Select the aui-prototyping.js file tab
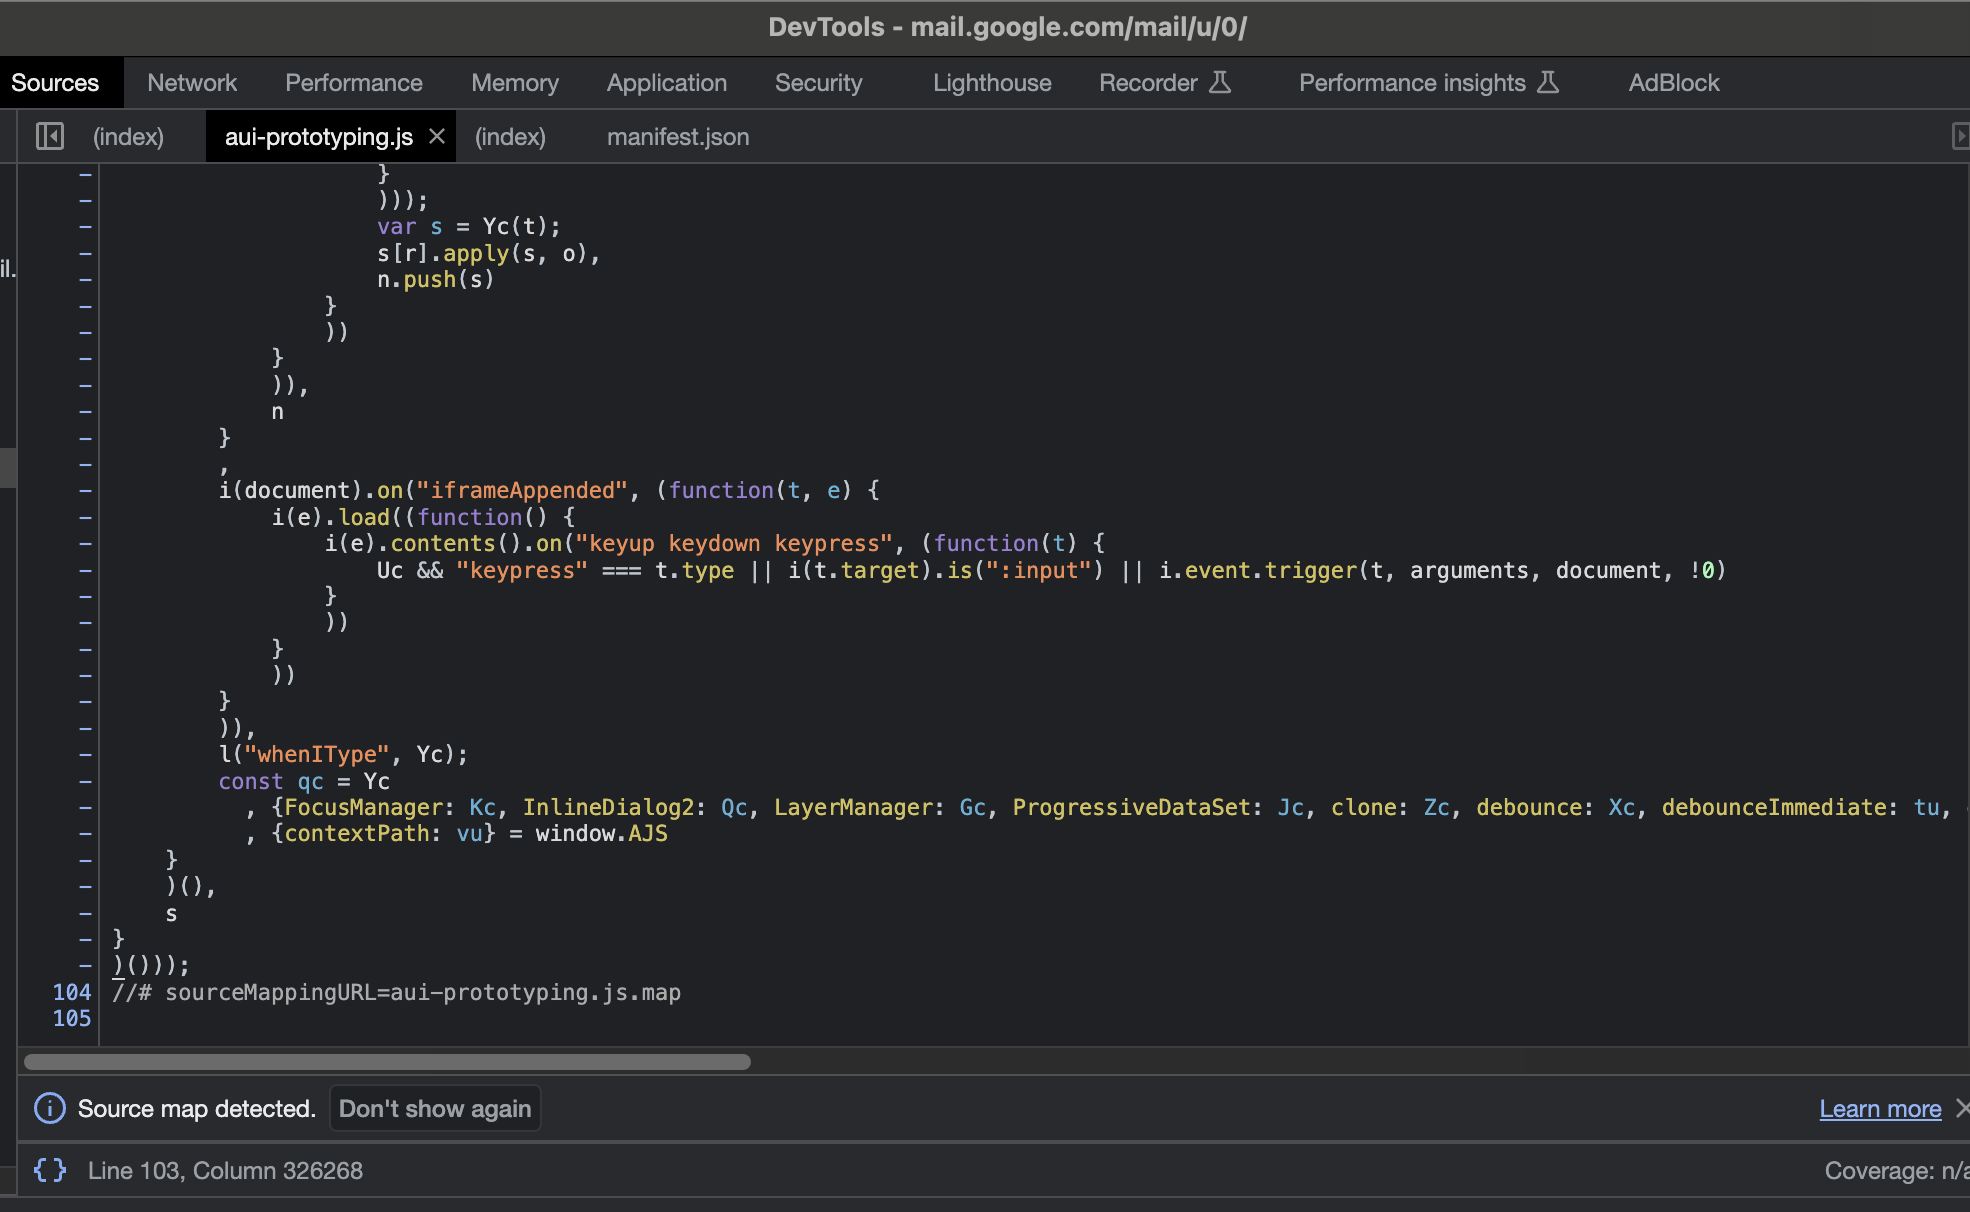Screen dimensions: 1970x1212 (319, 136)
